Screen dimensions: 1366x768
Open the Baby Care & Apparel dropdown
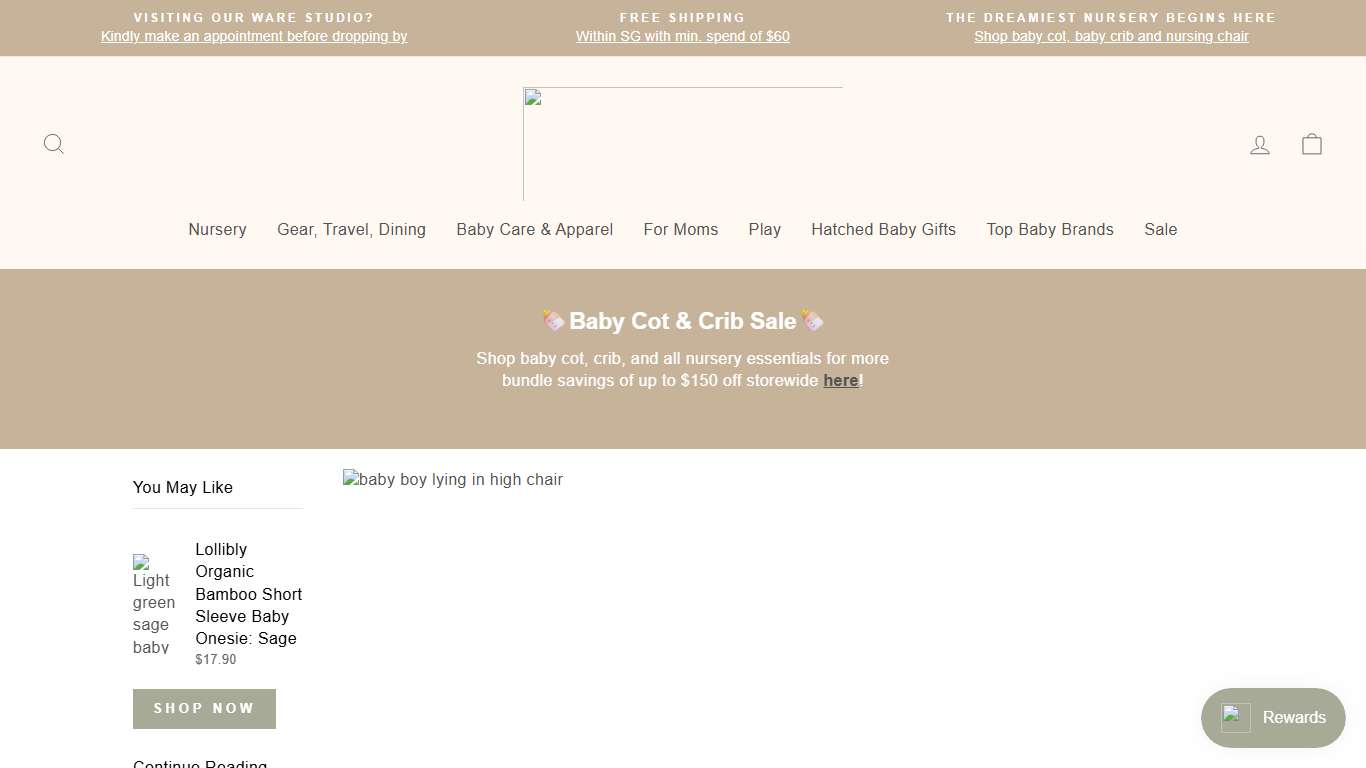pos(534,229)
